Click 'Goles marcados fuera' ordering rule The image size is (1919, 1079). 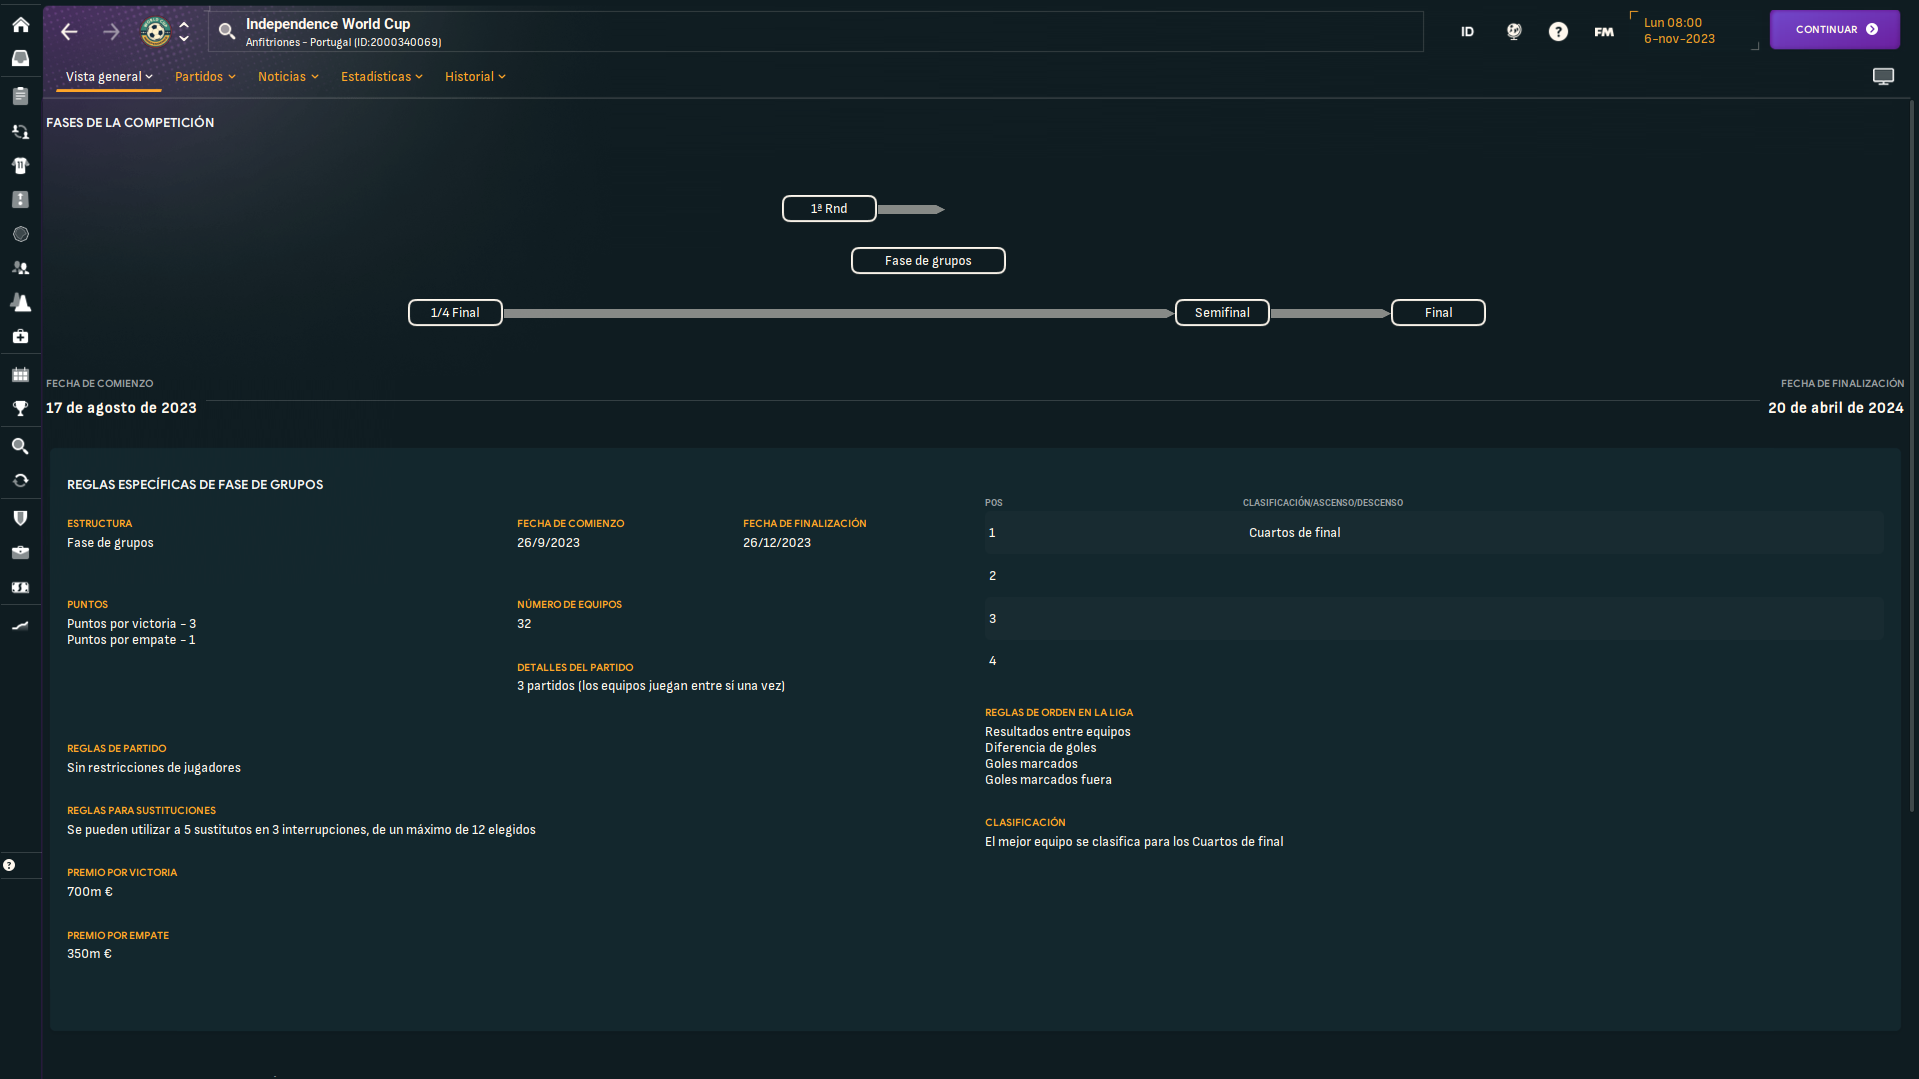(x=1048, y=780)
